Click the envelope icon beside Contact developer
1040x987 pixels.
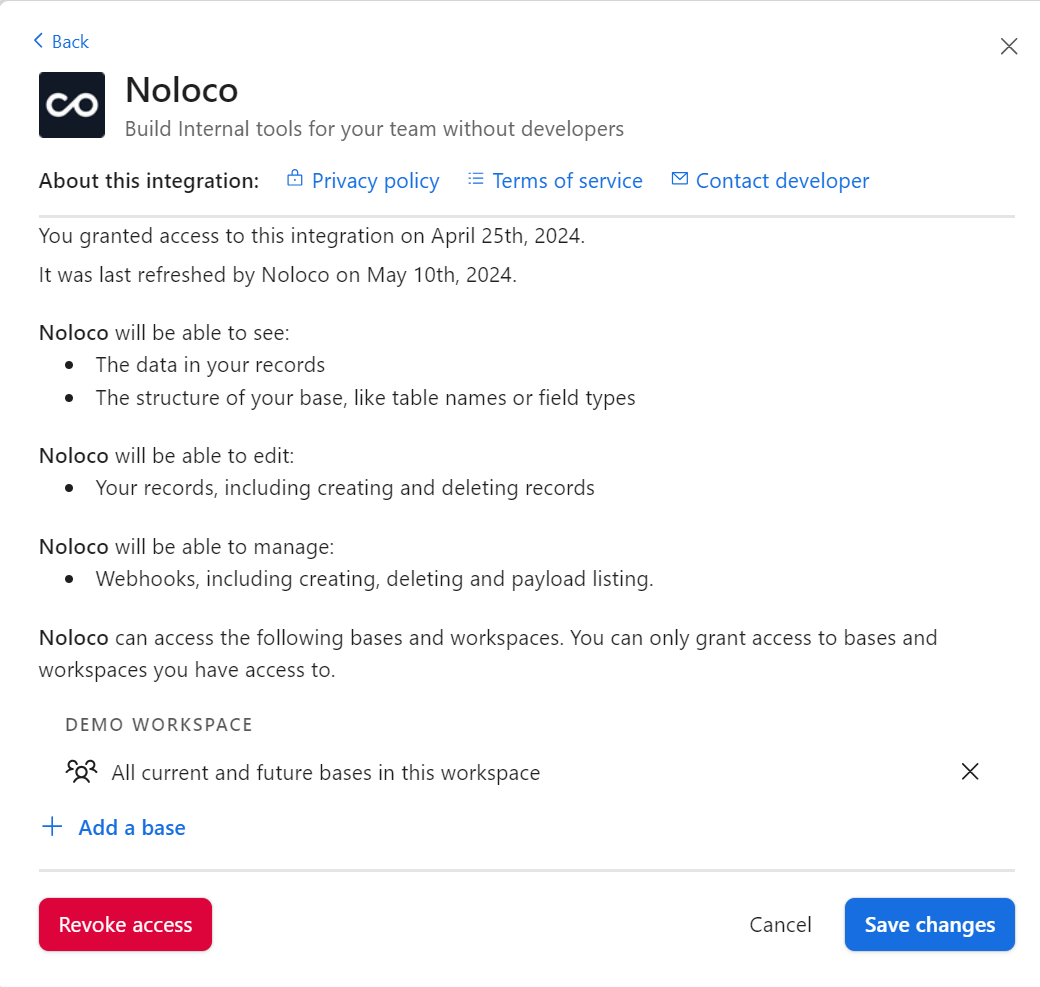[680, 179]
